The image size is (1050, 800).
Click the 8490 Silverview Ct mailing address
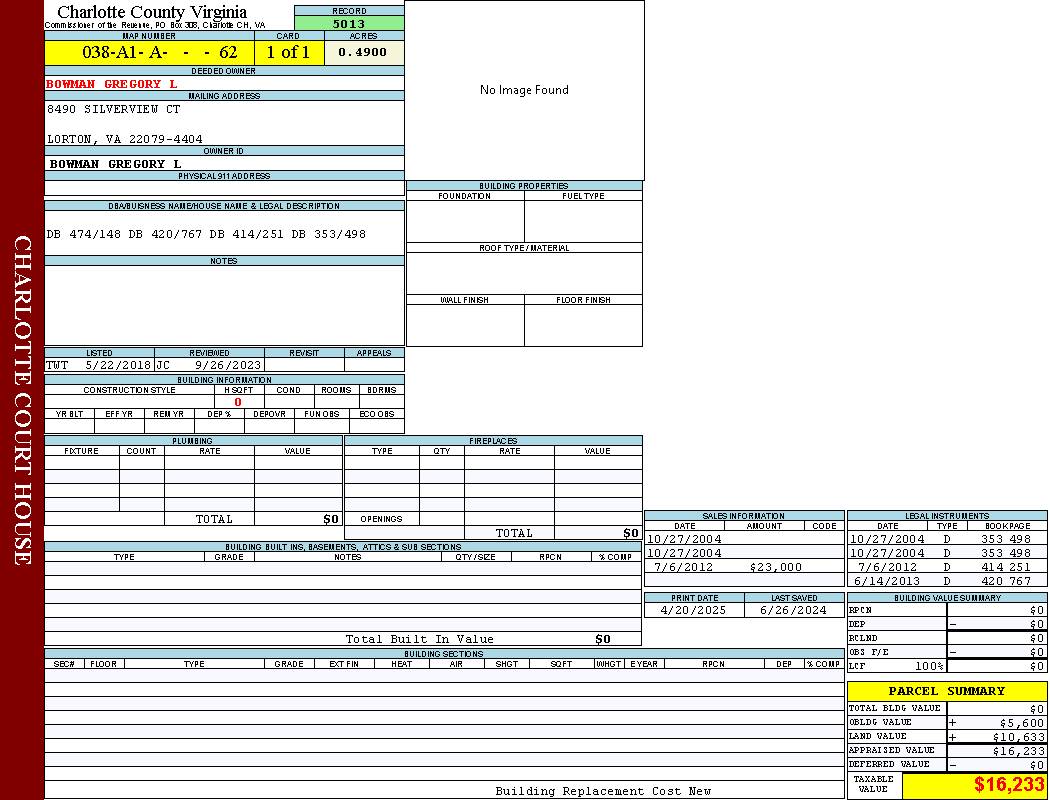(x=114, y=109)
